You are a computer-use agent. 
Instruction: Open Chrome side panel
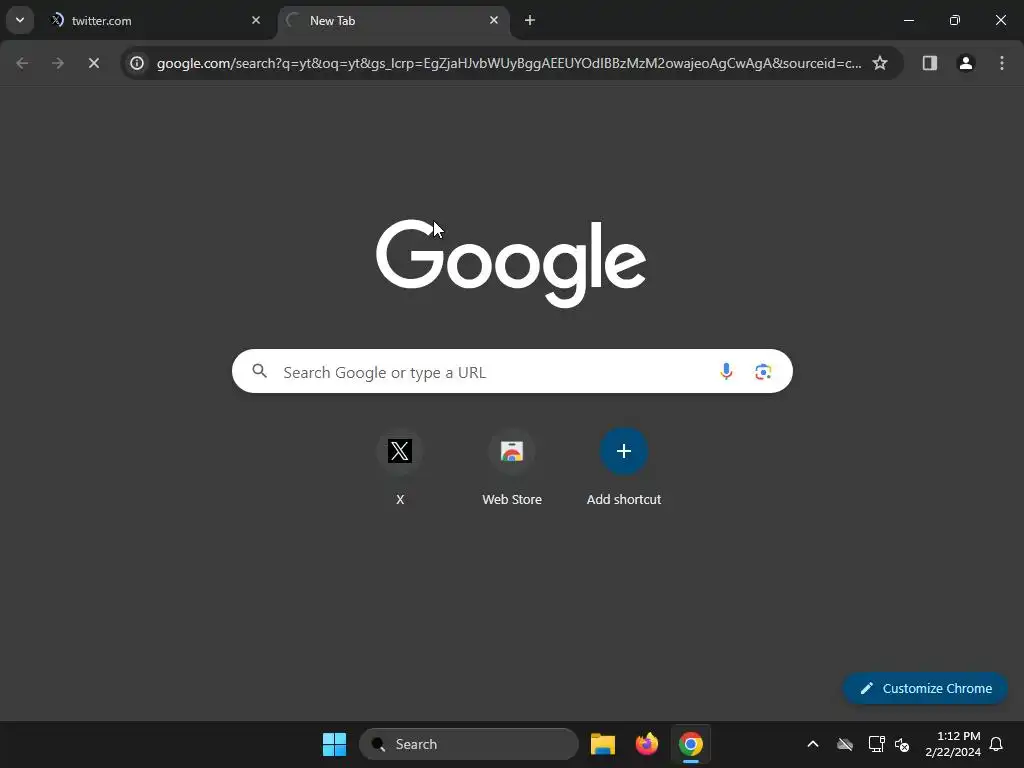(x=930, y=63)
